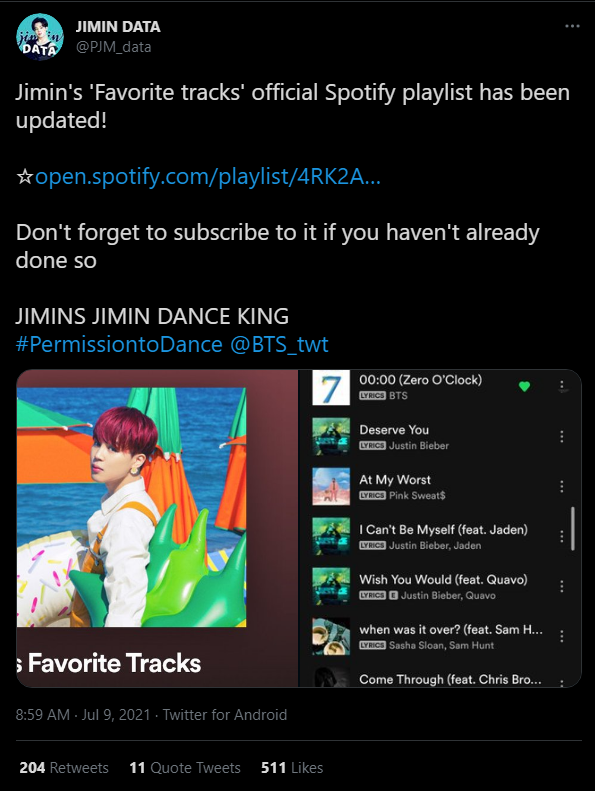Click the Zero O'Clock album cover thumbnail
Image resolution: width=595 pixels, height=791 pixels.
point(331,387)
